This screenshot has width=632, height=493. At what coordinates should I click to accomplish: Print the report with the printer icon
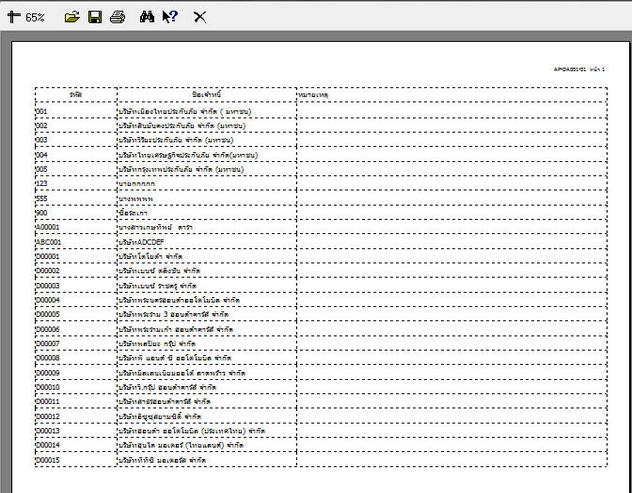118,17
